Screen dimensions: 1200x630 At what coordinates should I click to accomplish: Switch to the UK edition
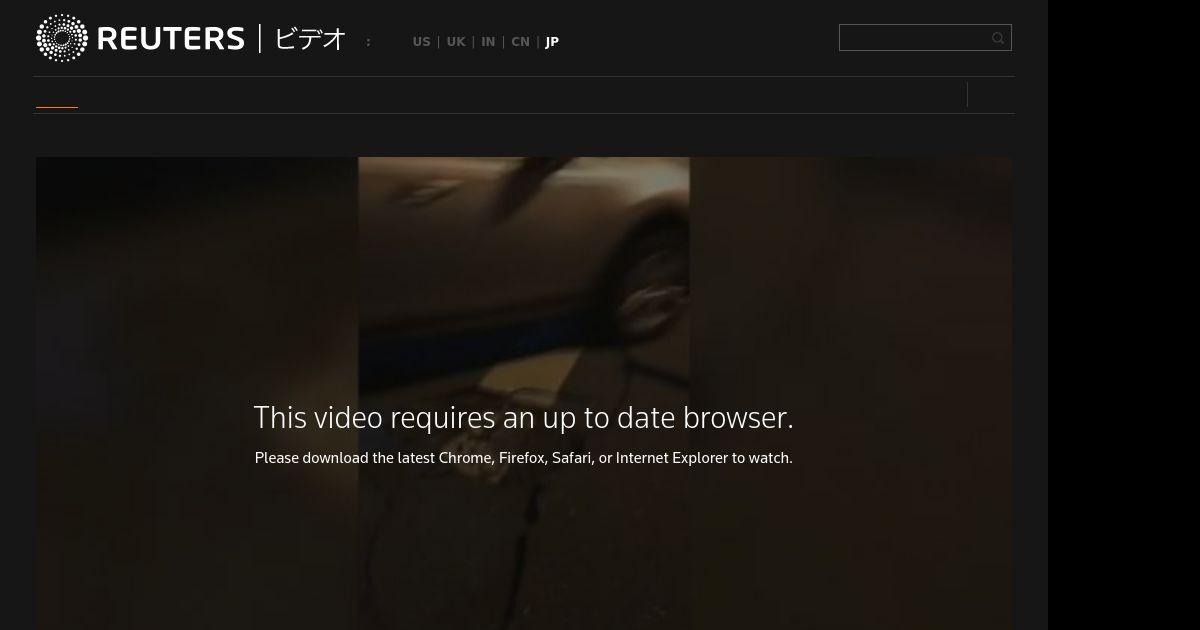click(456, 42)
